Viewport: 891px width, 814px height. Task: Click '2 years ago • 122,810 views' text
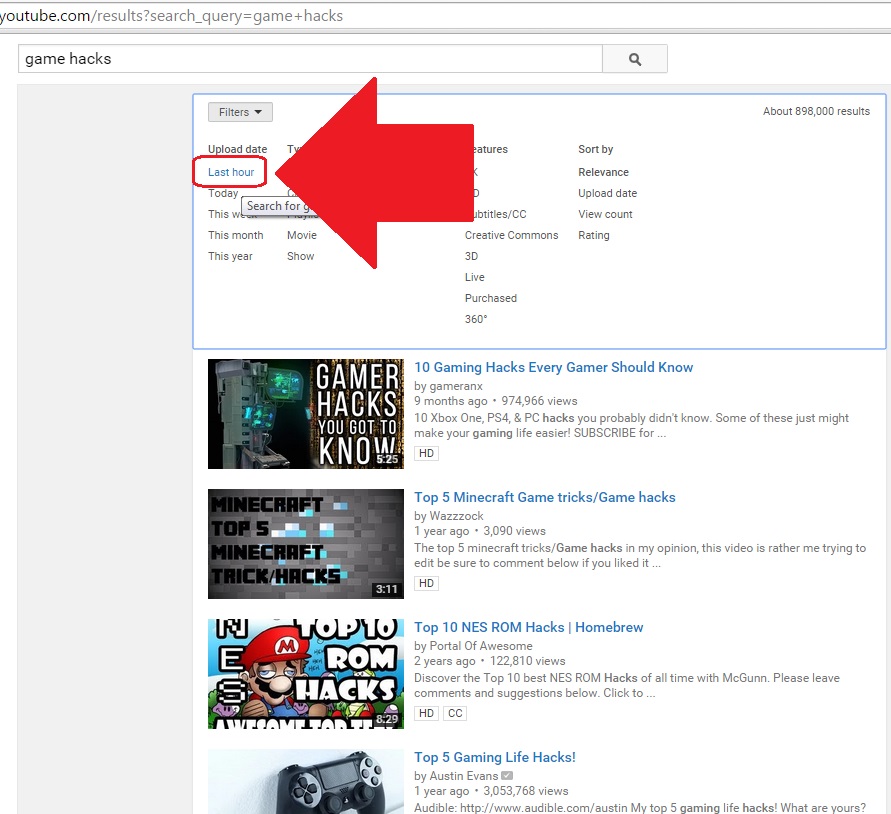click(490, 661)
